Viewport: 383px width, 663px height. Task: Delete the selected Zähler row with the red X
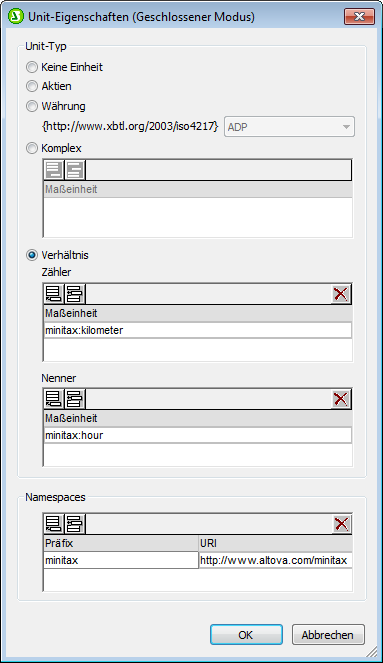click(341, 294)
